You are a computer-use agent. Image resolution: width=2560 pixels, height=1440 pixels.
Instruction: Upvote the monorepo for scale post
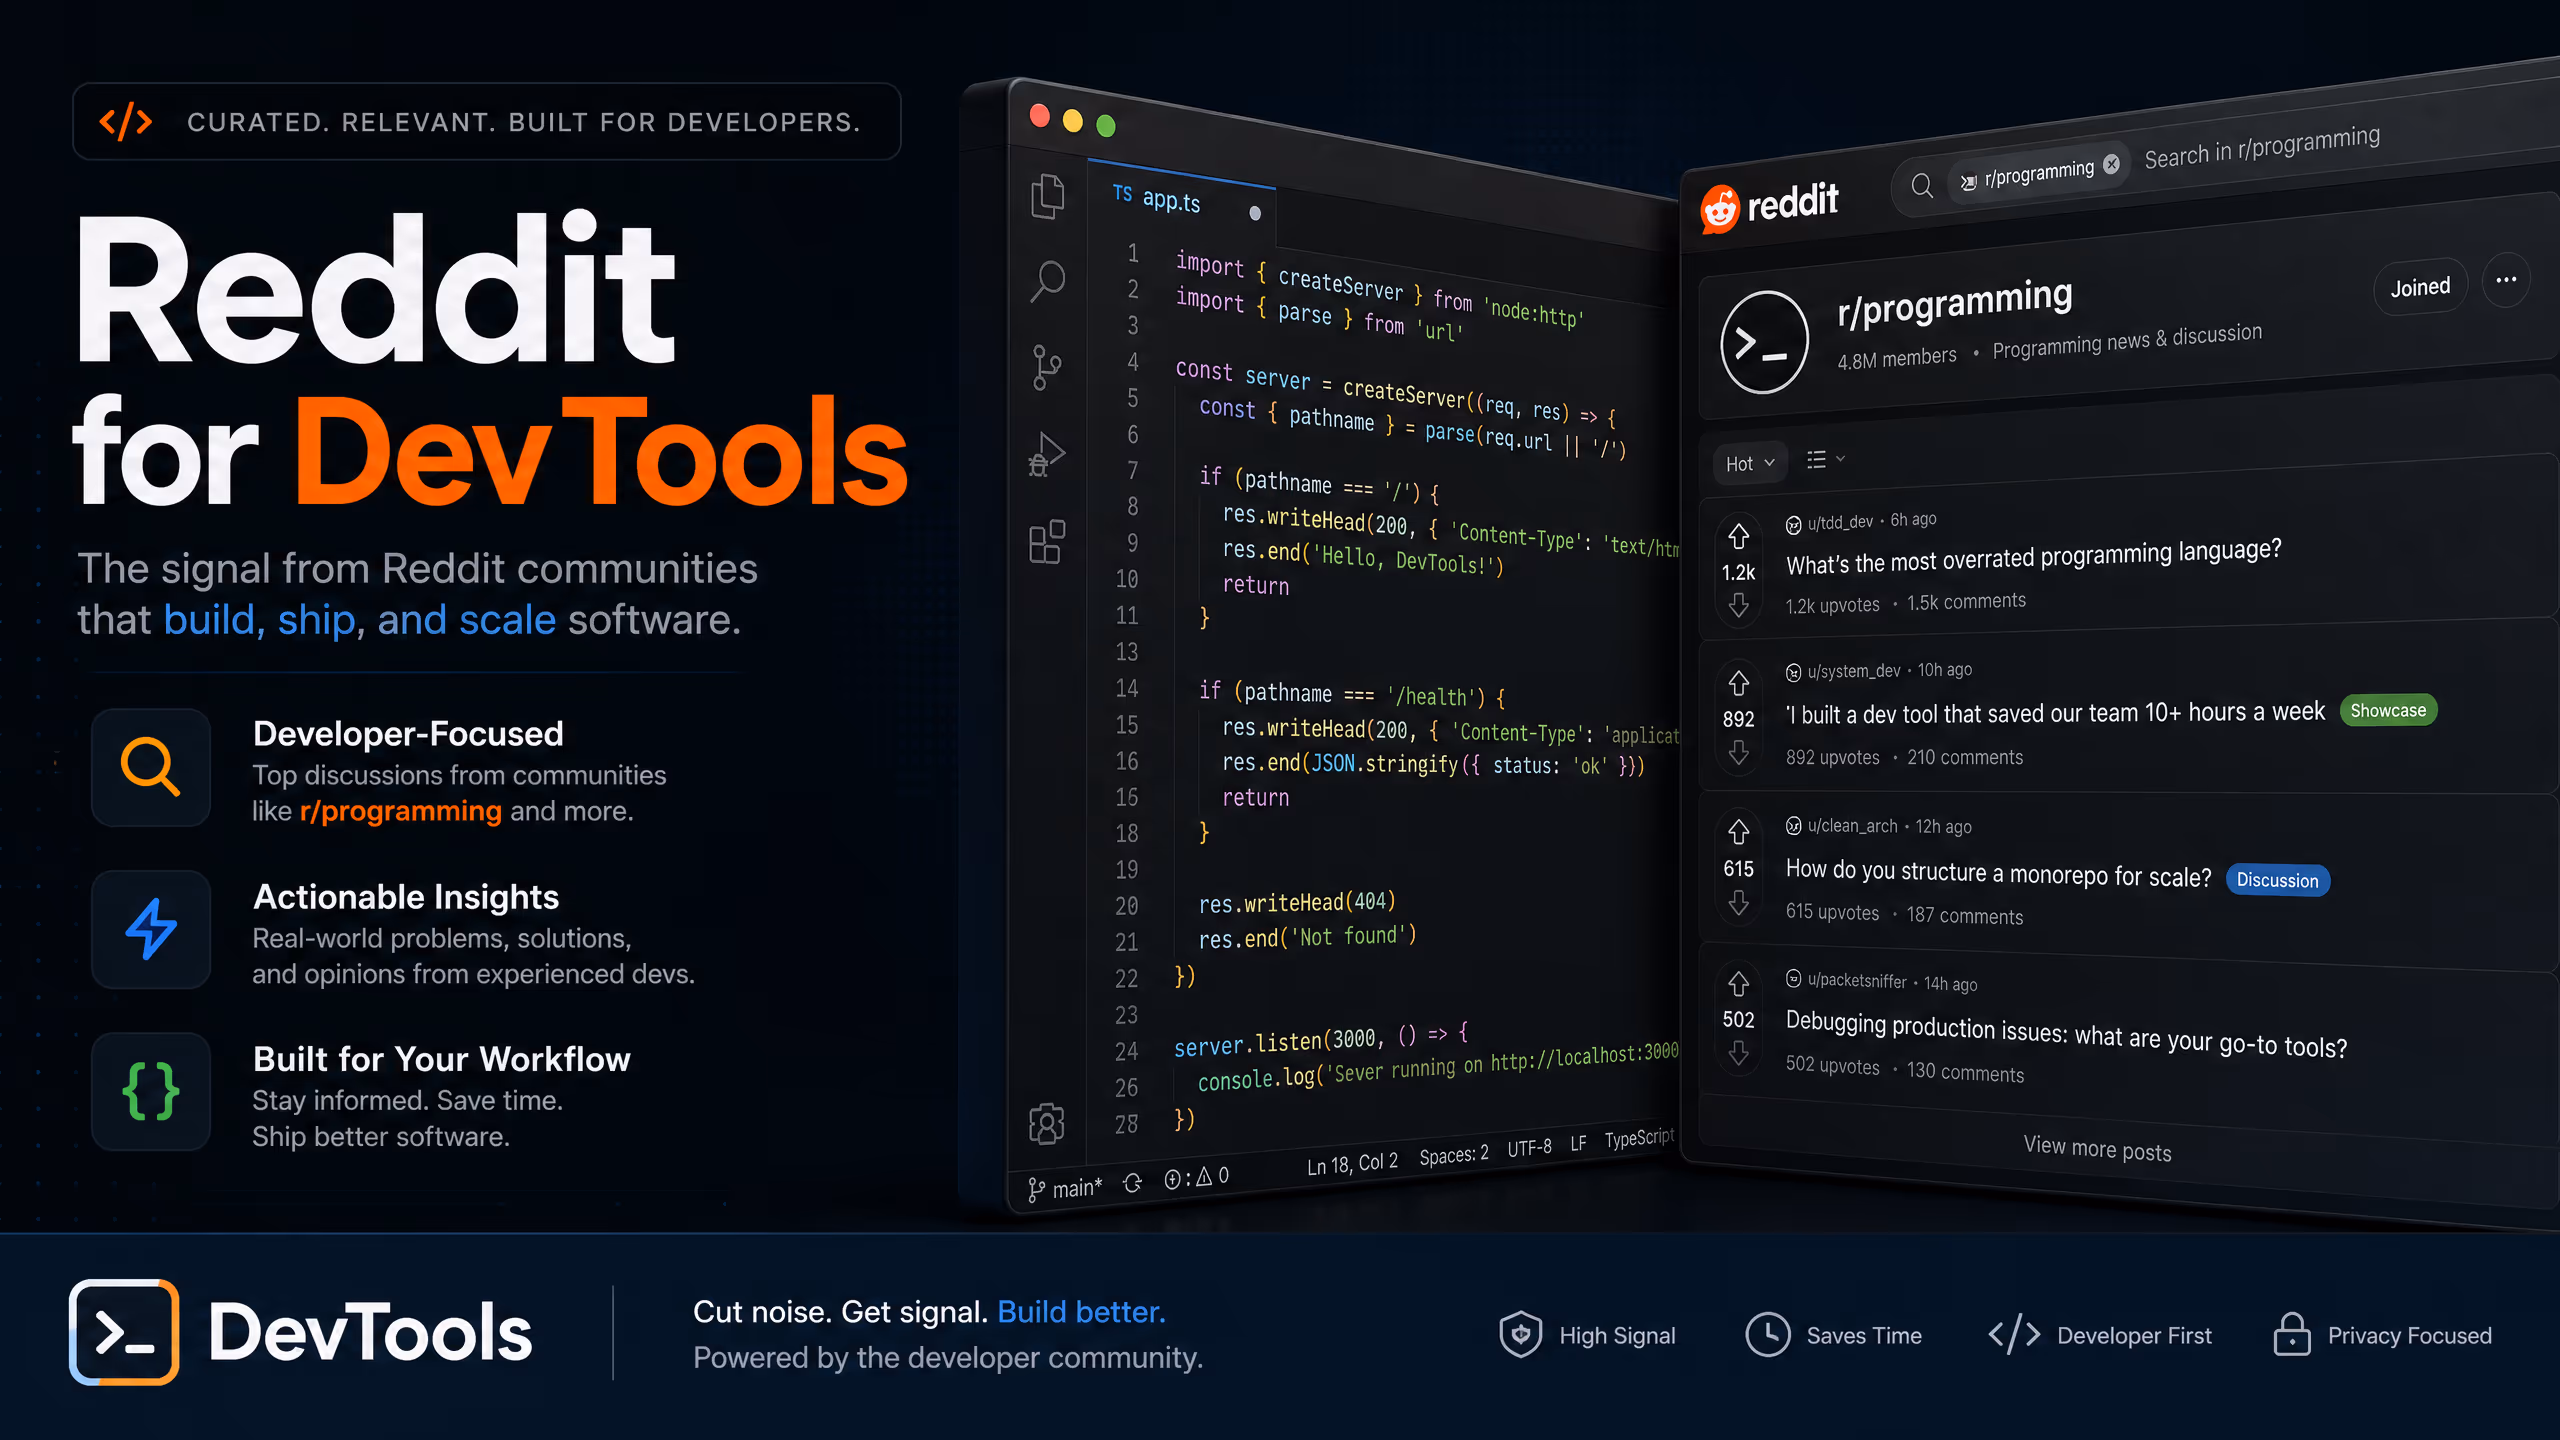[x=1738, y=832]
